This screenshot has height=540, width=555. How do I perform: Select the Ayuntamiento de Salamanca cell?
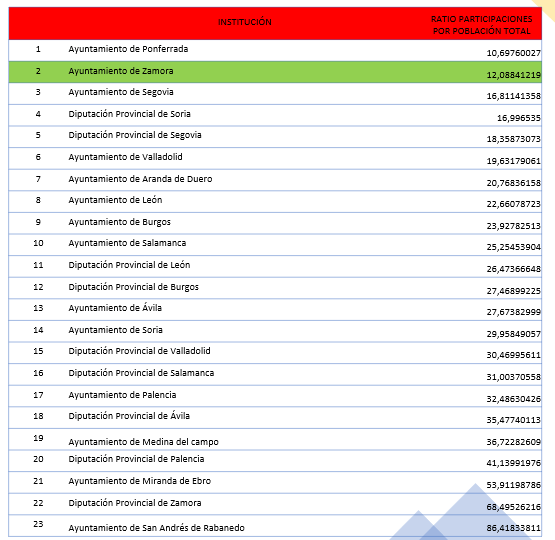127,243
